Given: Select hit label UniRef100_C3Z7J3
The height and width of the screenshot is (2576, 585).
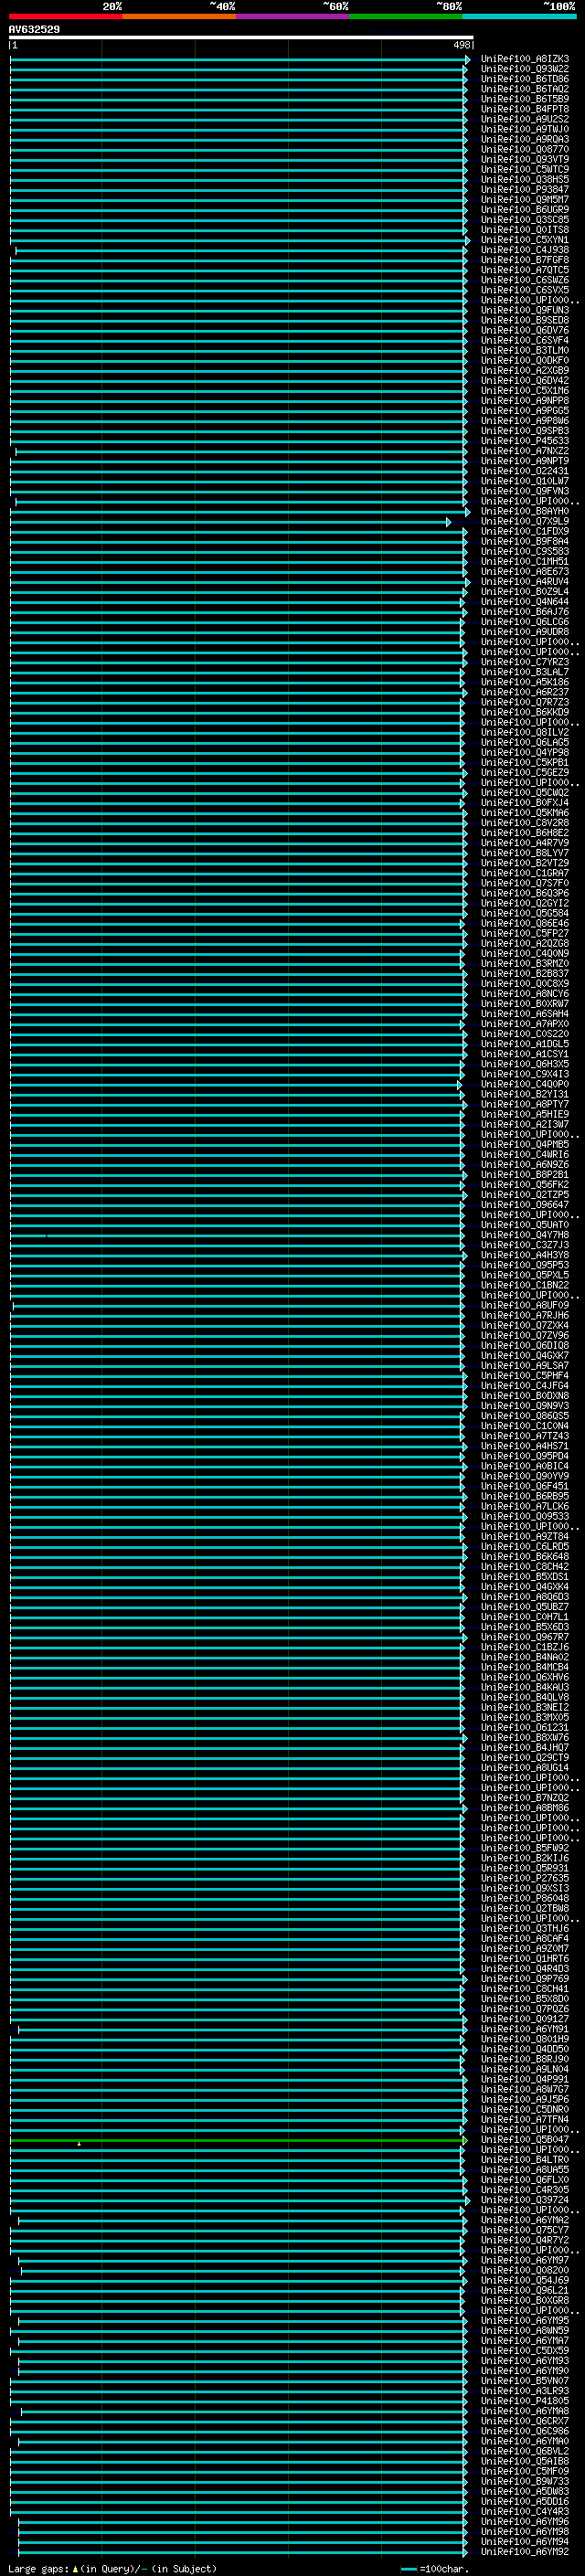Looking at the screenshot, I should tap(524, 1244).
